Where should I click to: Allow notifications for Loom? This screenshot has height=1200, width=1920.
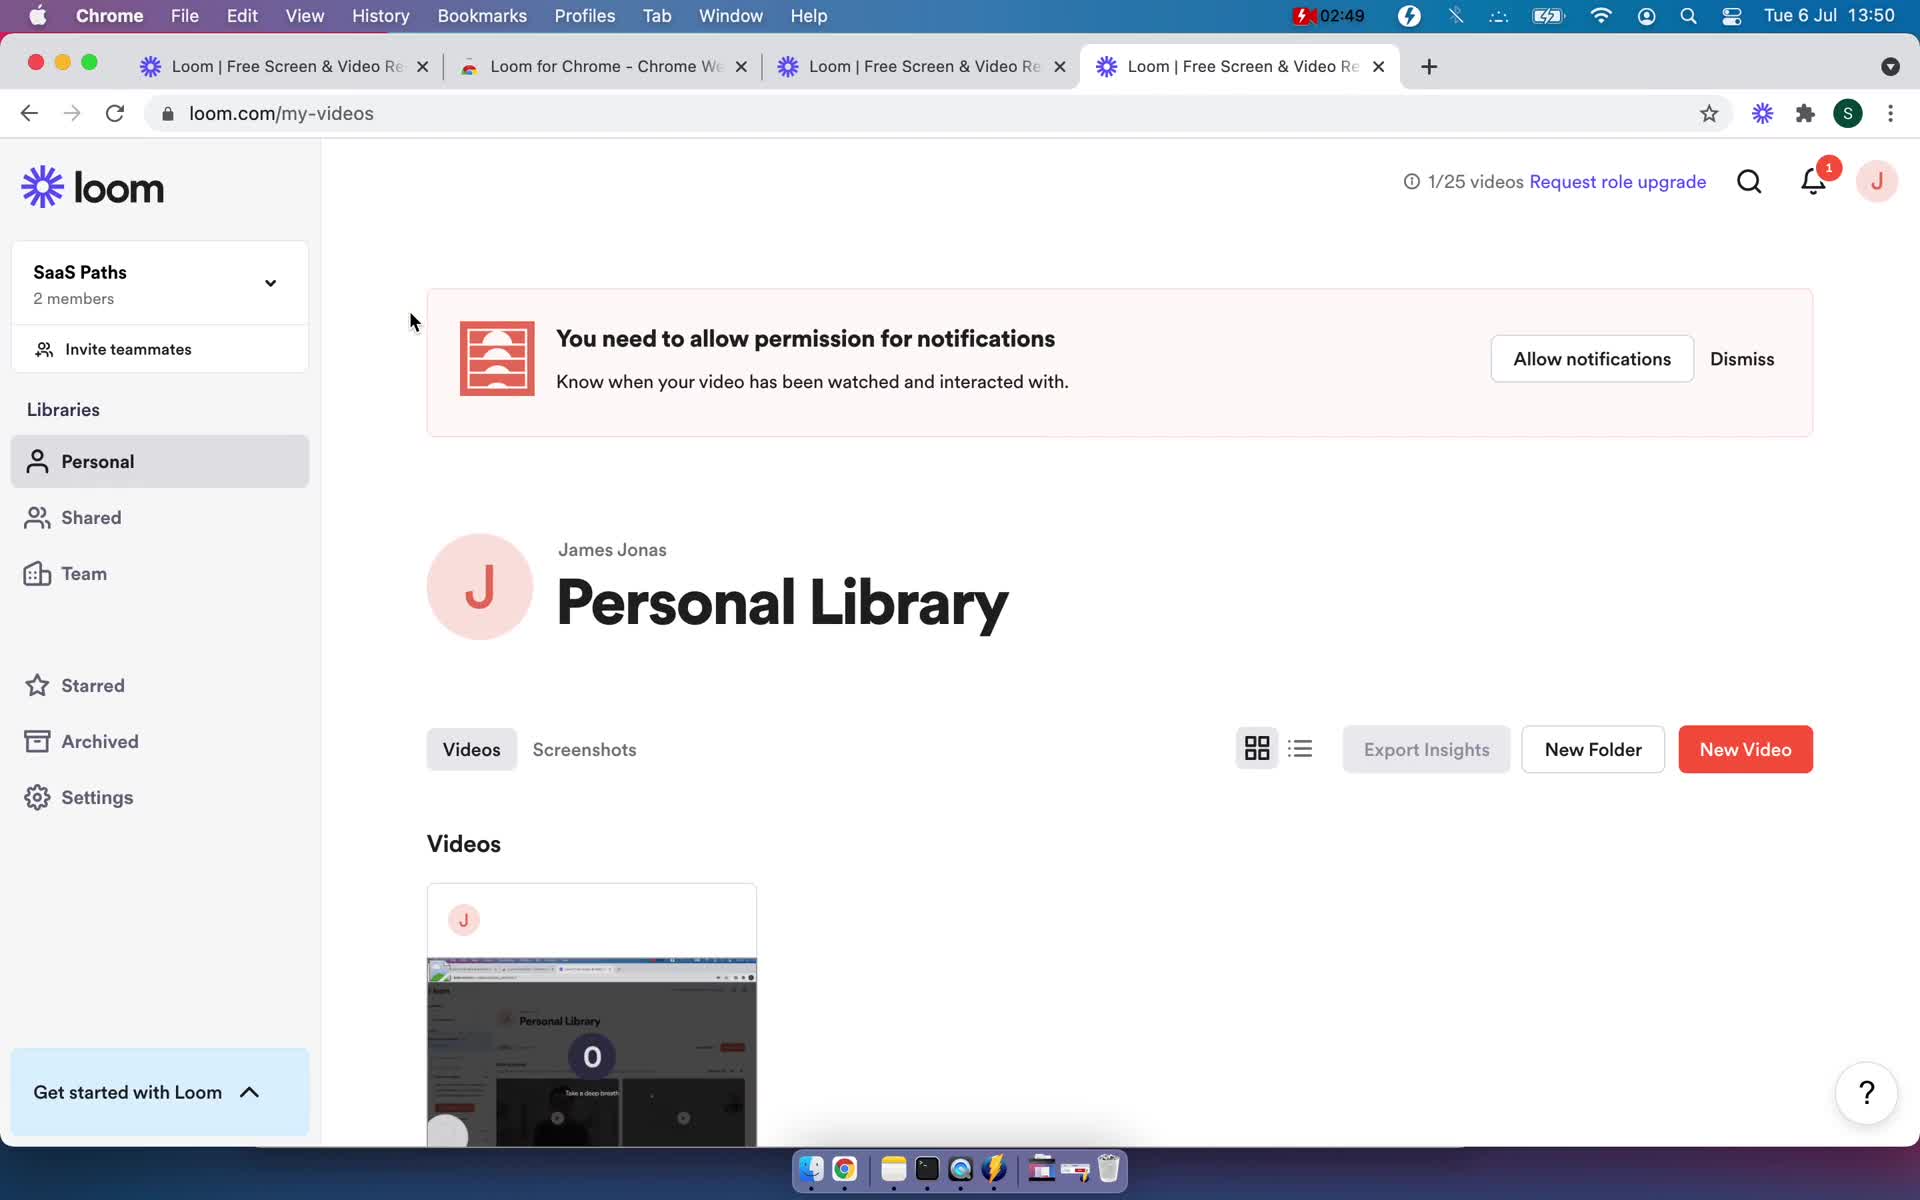coord(1592,358)
